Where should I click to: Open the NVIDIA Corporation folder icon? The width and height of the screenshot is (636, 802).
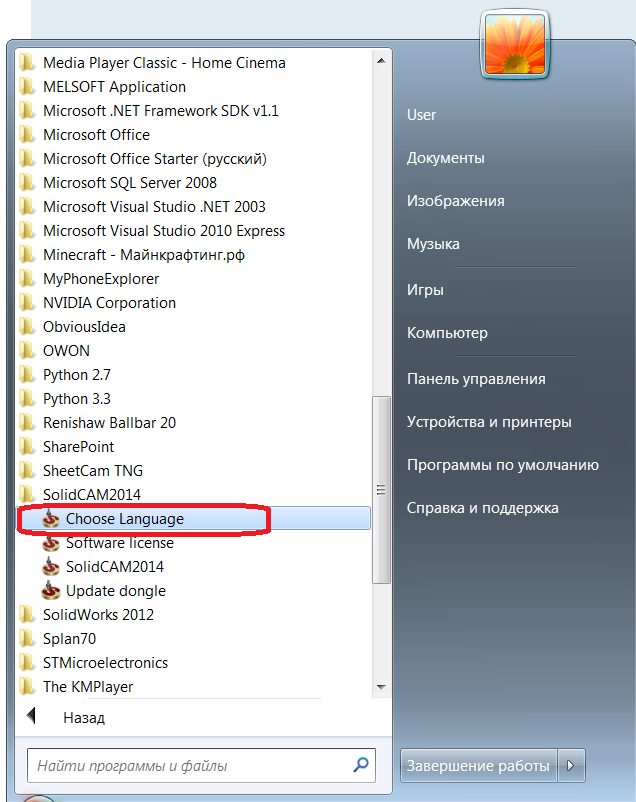(x=27, y=303)
